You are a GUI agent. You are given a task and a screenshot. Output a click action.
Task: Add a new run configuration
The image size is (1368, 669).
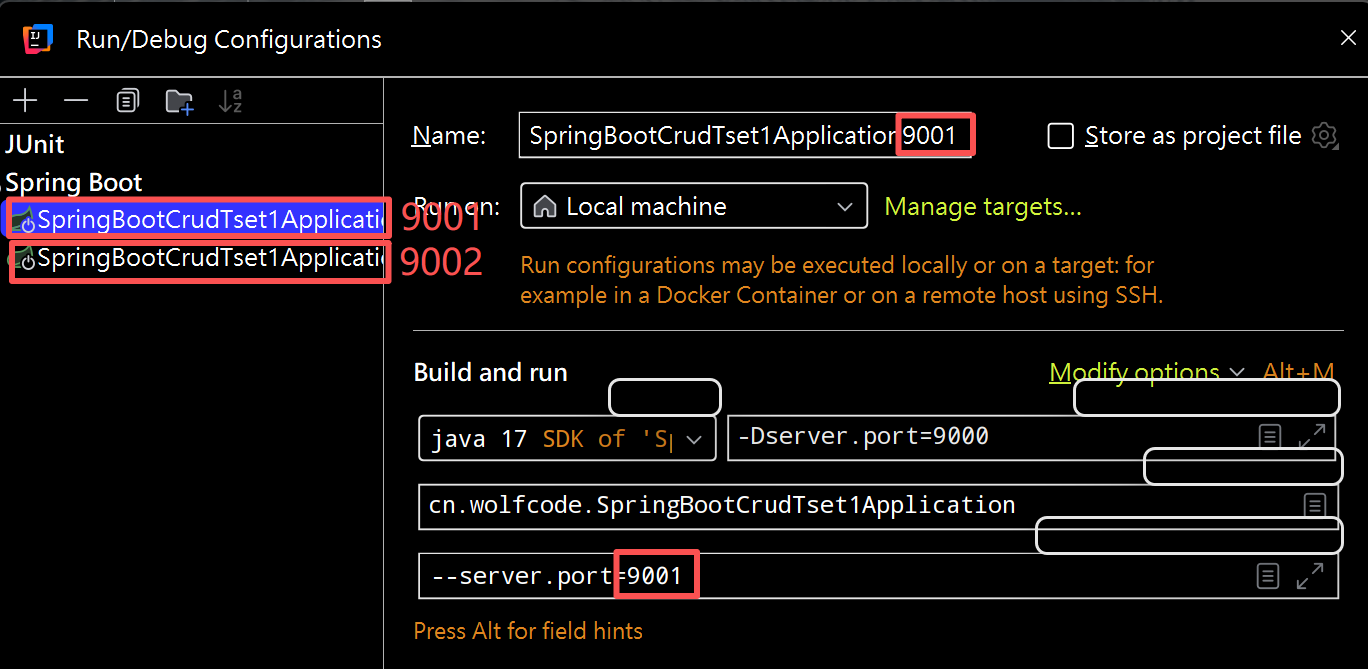[x=25, y=100]
